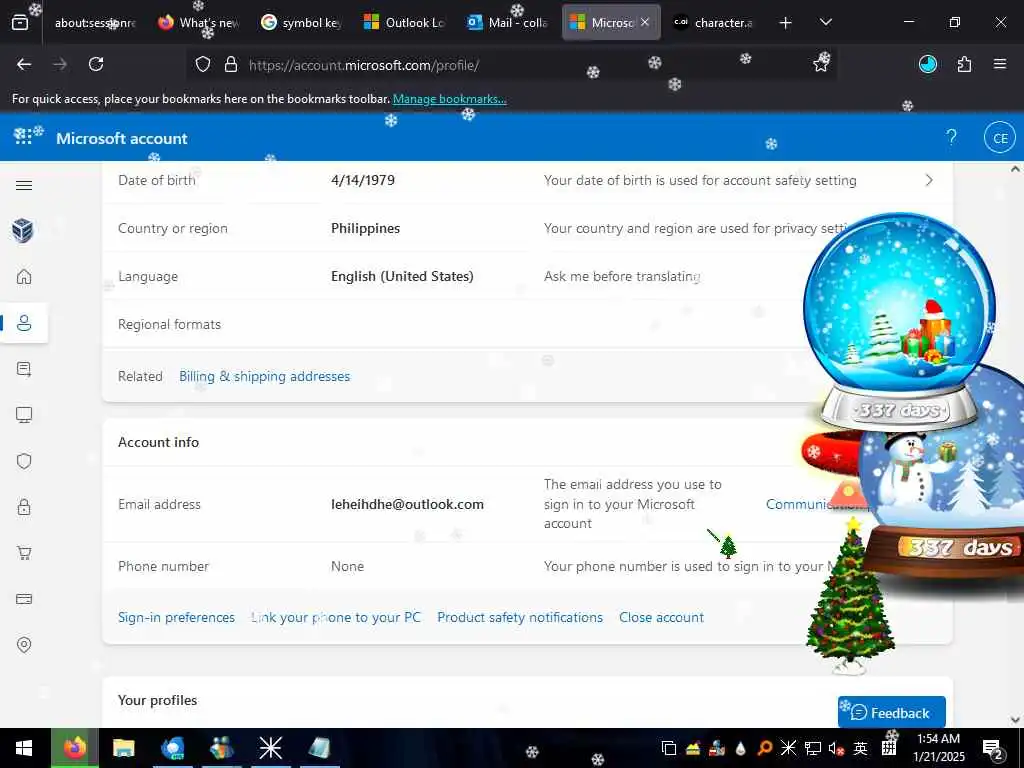This screenshot has height=768, width=1024.
Task: Open the Security shield icon in sidebar
Action: (x=24, y=461)
